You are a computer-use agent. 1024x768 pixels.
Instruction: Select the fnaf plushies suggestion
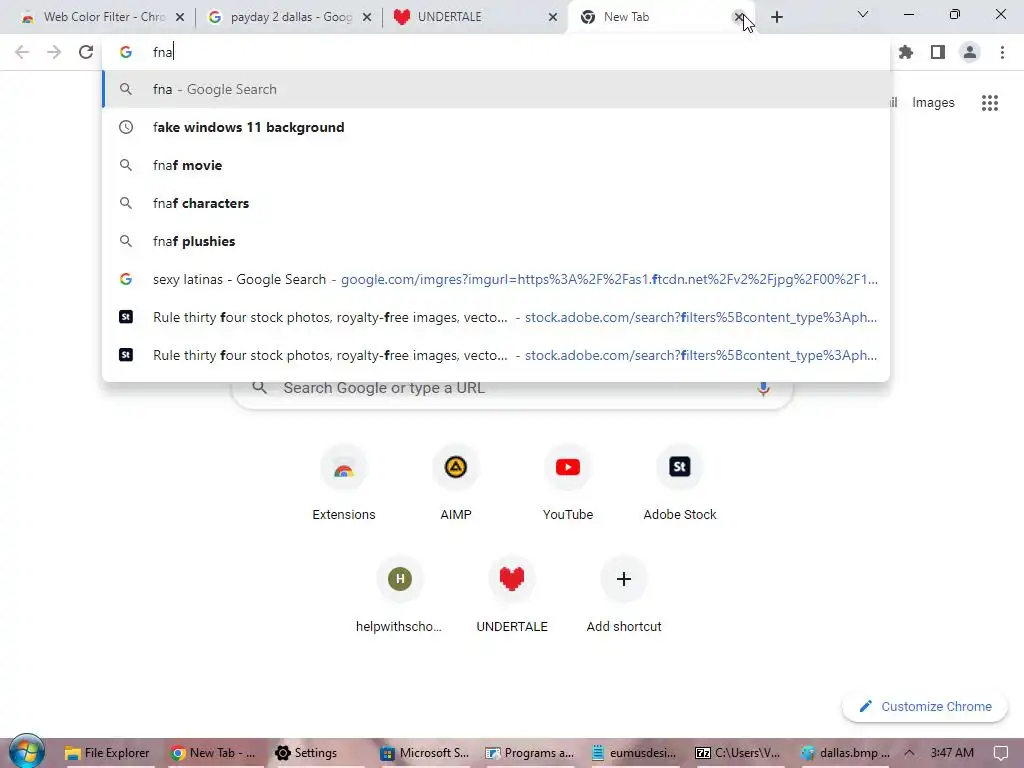pyautogui.click(x=496, y=241)
